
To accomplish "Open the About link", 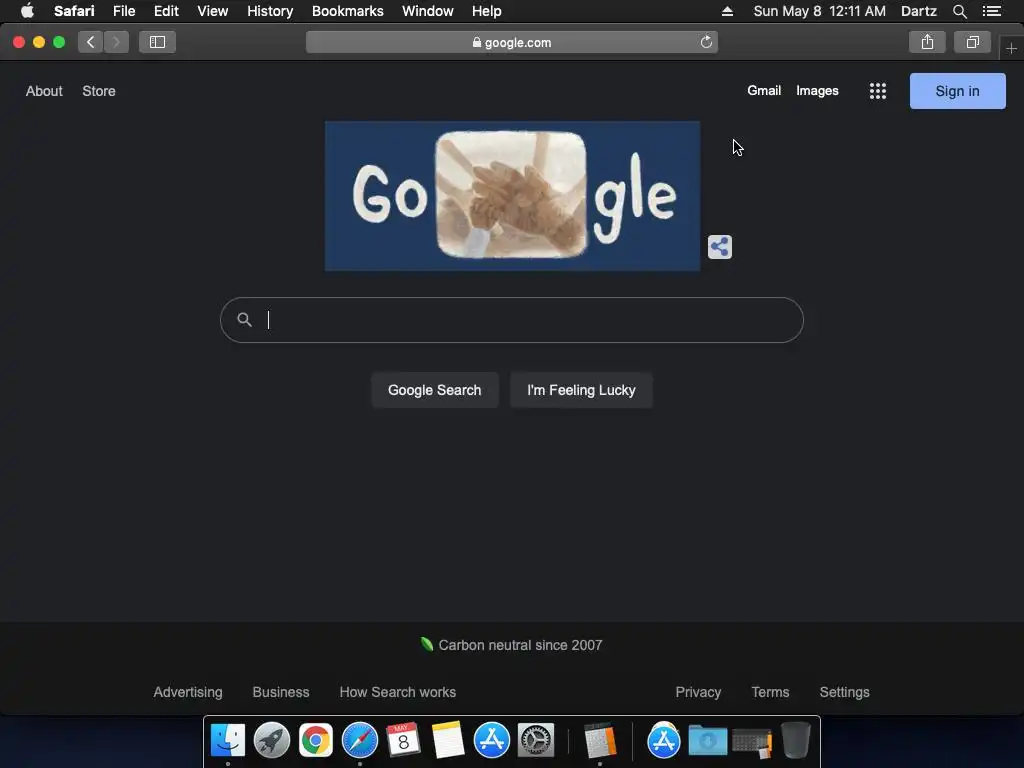I will [x=44, y=91].
